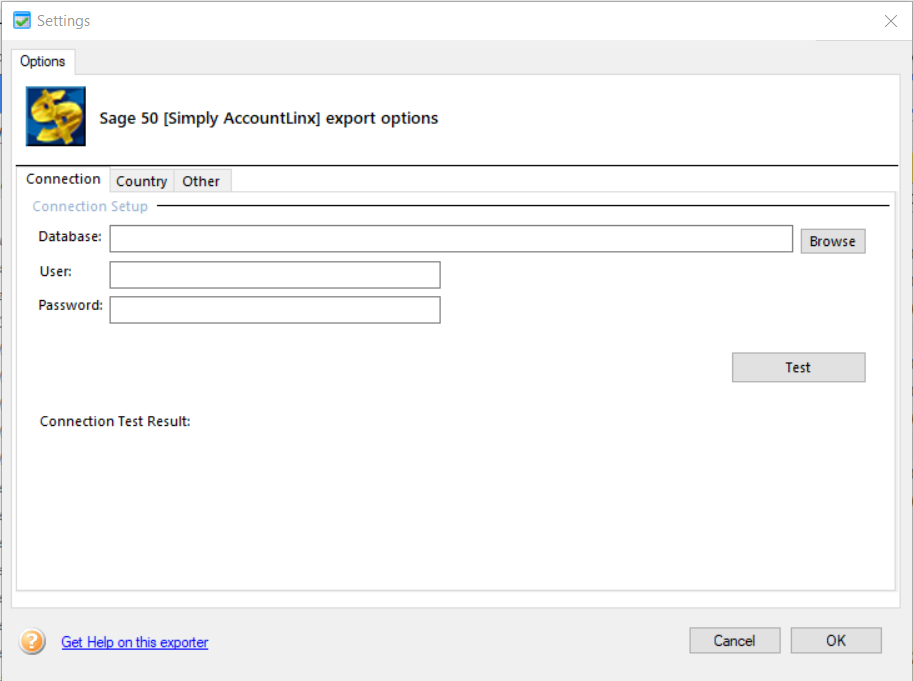The image size is (913, 681).
Task: Click the Settings window checkmark icon
Action: click(22, 21)
